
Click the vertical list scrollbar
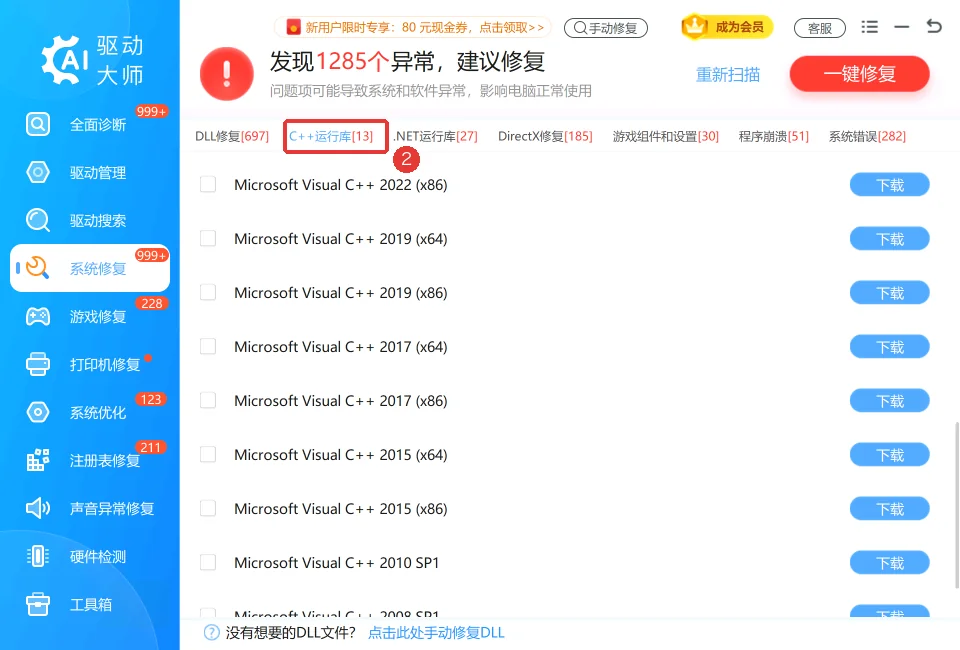[x=956, y=504]
